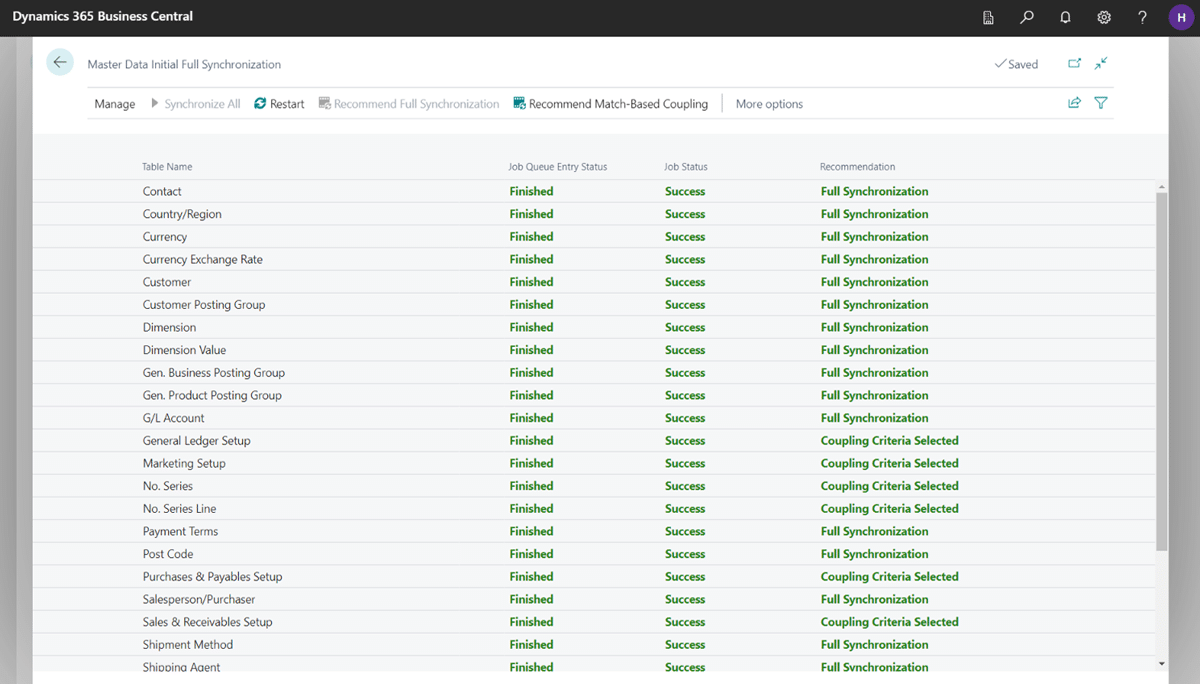Screen dimensions: 1200x684
Task: Click the Job Status column header
Action: tap(686, 167)
